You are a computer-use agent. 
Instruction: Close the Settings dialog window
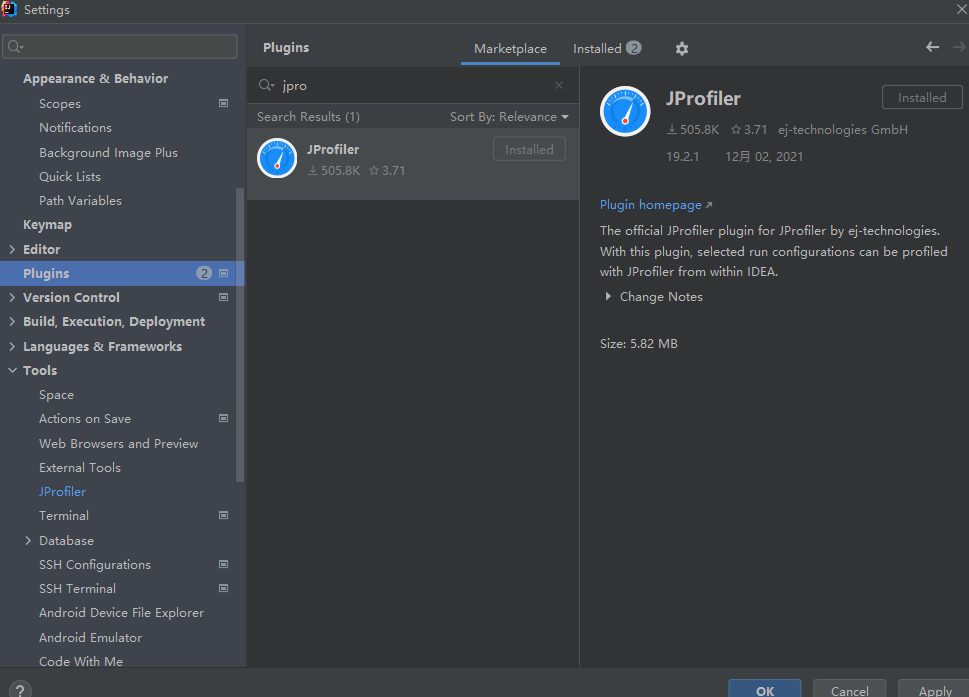click(x=962, y=9)
